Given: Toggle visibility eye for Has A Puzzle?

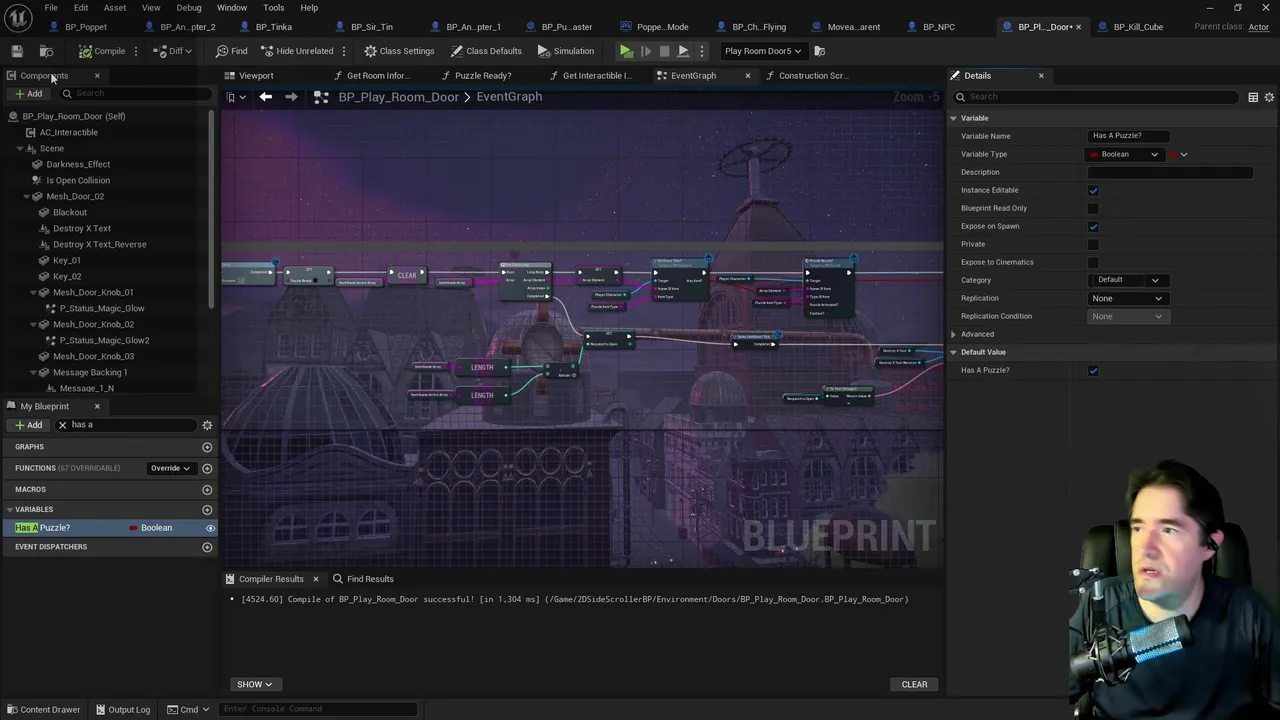Looking at the screenshot, I should tap(210, 528).
